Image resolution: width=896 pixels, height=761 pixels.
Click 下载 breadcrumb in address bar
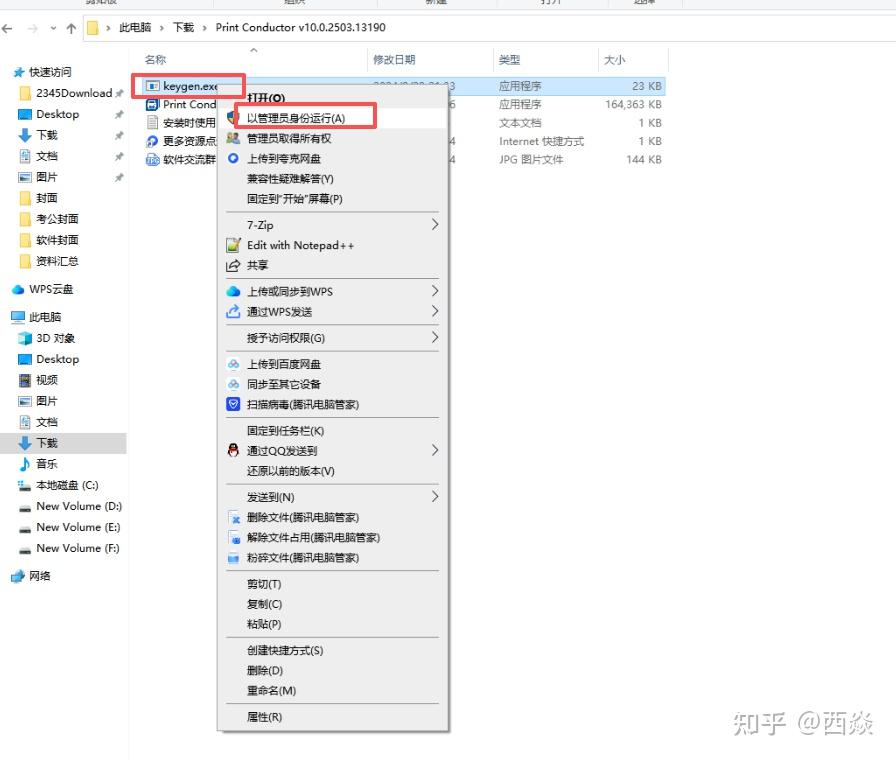(183, 27)
